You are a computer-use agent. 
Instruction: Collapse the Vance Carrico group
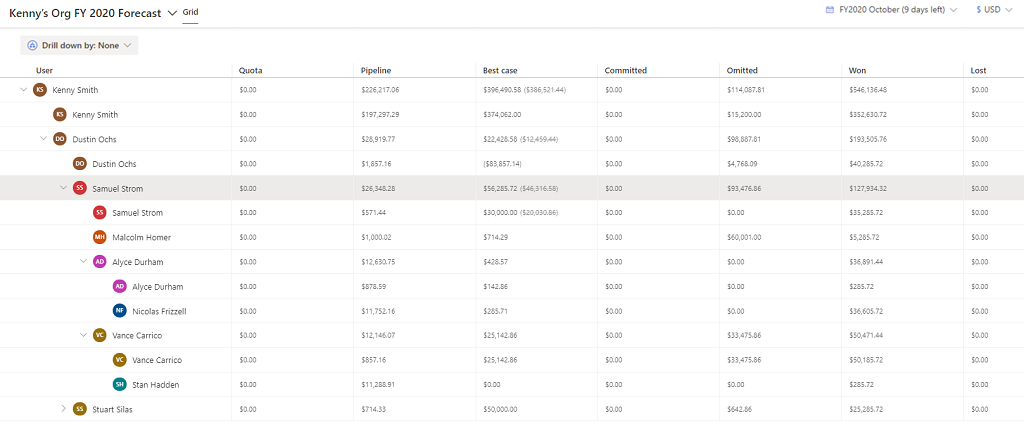[83, 335]
